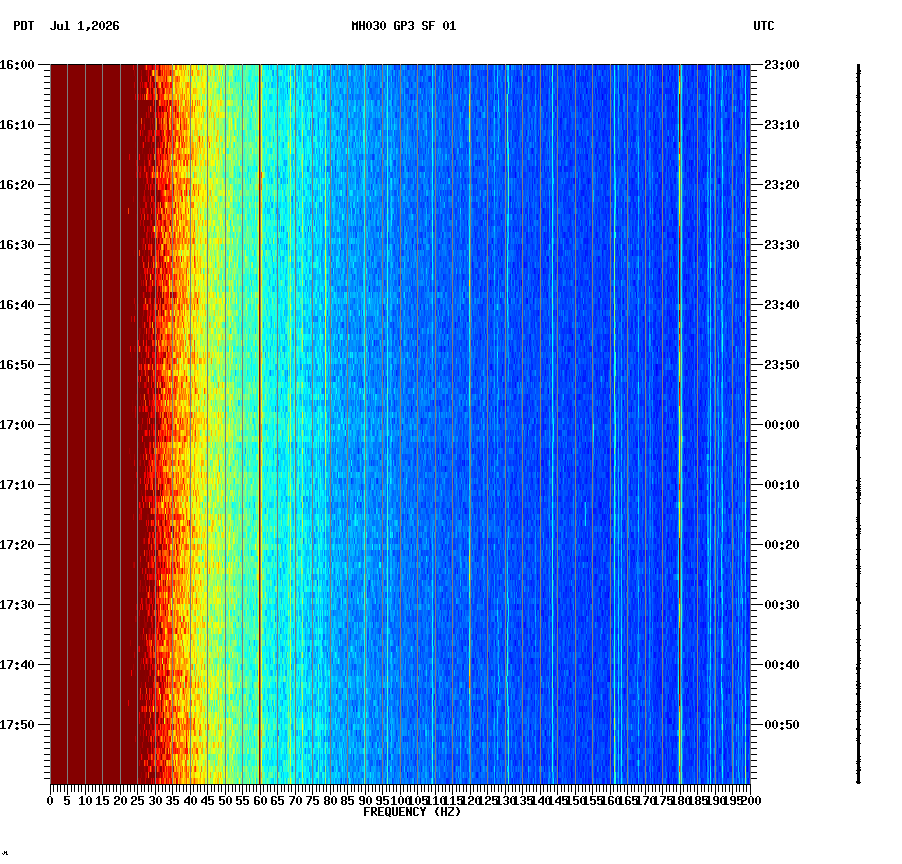Click the 23:30 UTC time label
Image resolution: width=902 pixels, height=864 pixels.
coord(782,244)
